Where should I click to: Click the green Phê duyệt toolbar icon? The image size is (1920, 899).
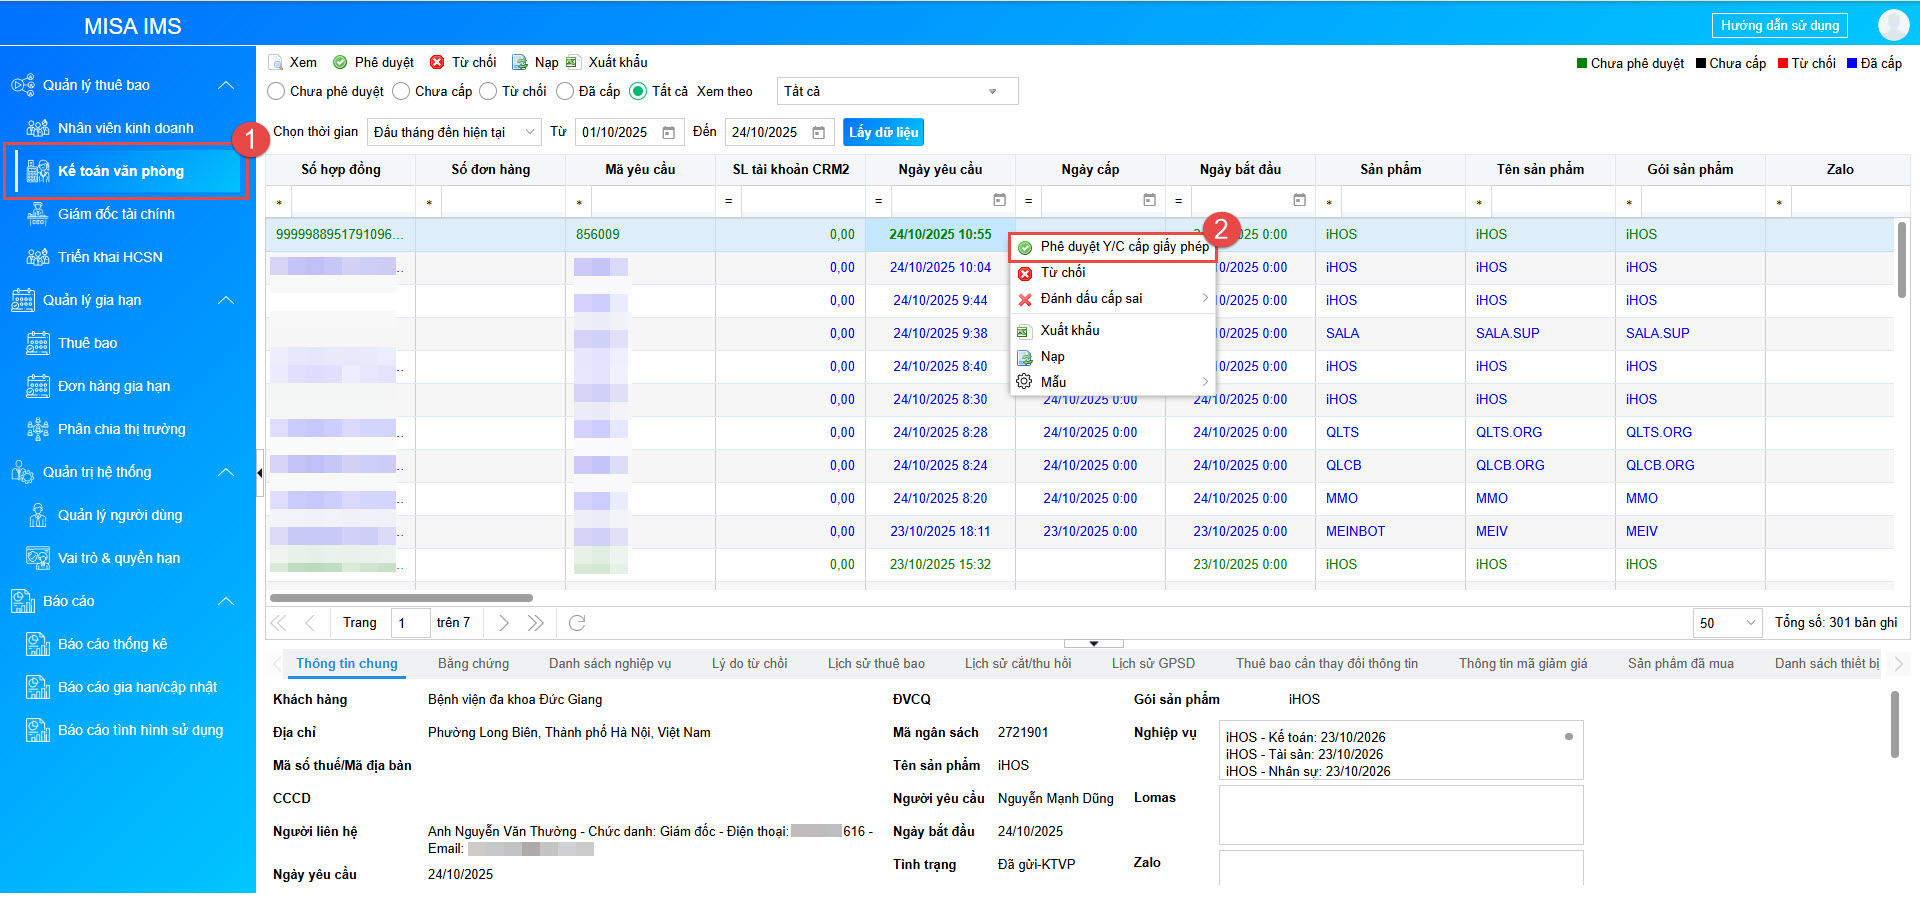(340, 62)
